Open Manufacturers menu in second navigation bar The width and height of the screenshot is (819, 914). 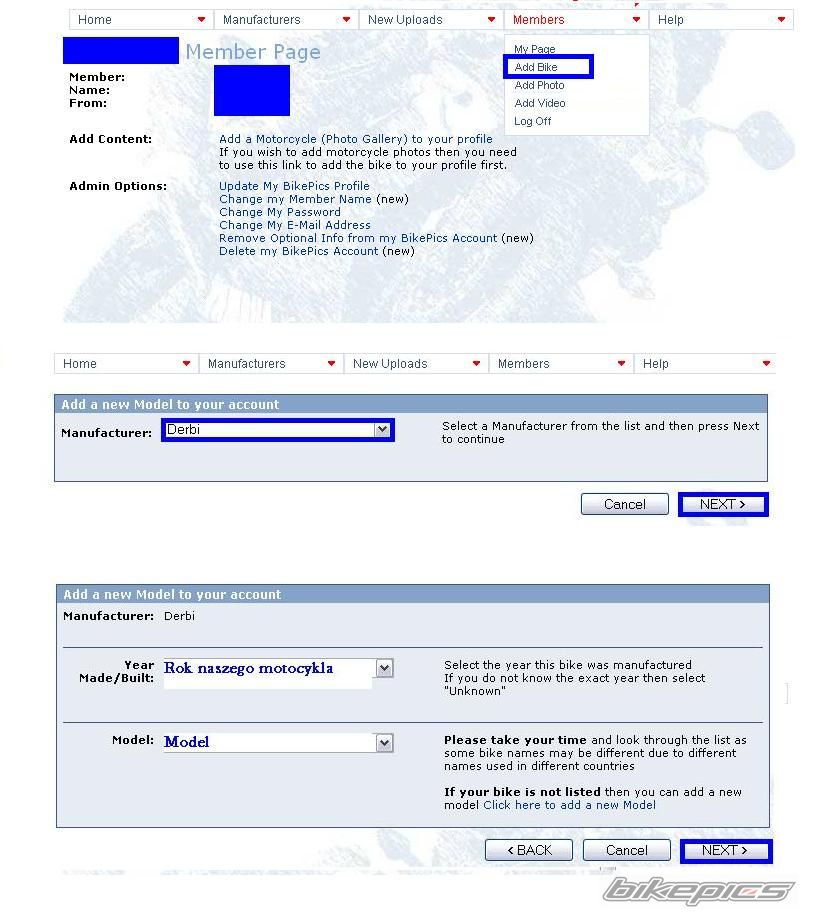click(x=271, y=364)
